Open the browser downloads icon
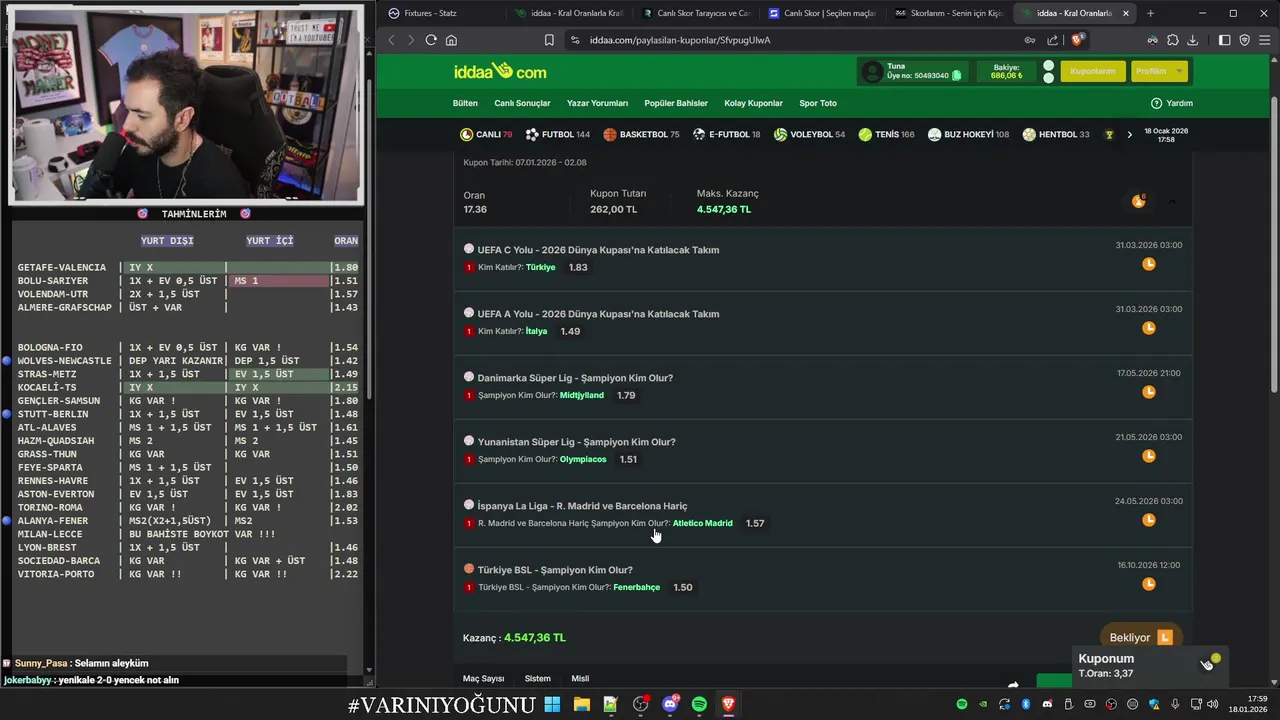Screen dimensions: 1280x720 click(1193, 40)
